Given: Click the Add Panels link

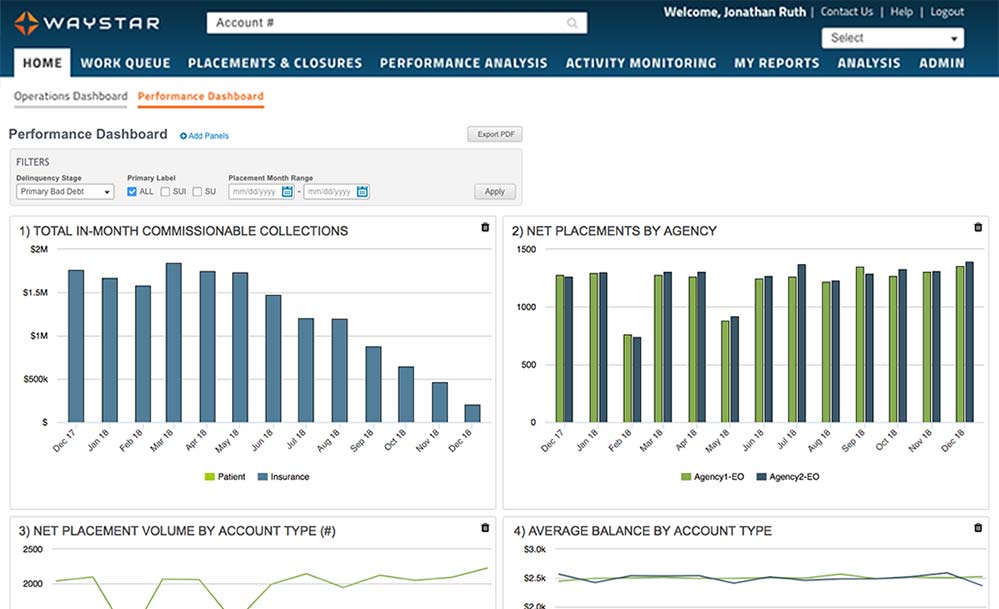Looking at the screenshot, I should (208, 136).
